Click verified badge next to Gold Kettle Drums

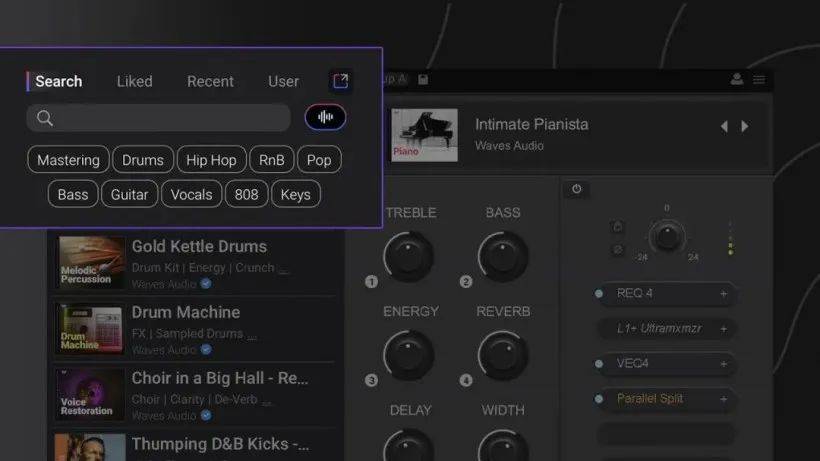(206, 283)
